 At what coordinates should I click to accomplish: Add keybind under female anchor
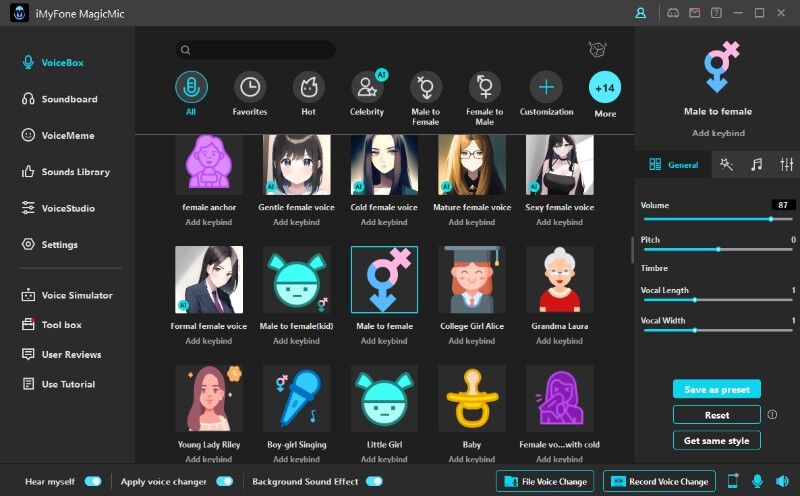point(209,222)
